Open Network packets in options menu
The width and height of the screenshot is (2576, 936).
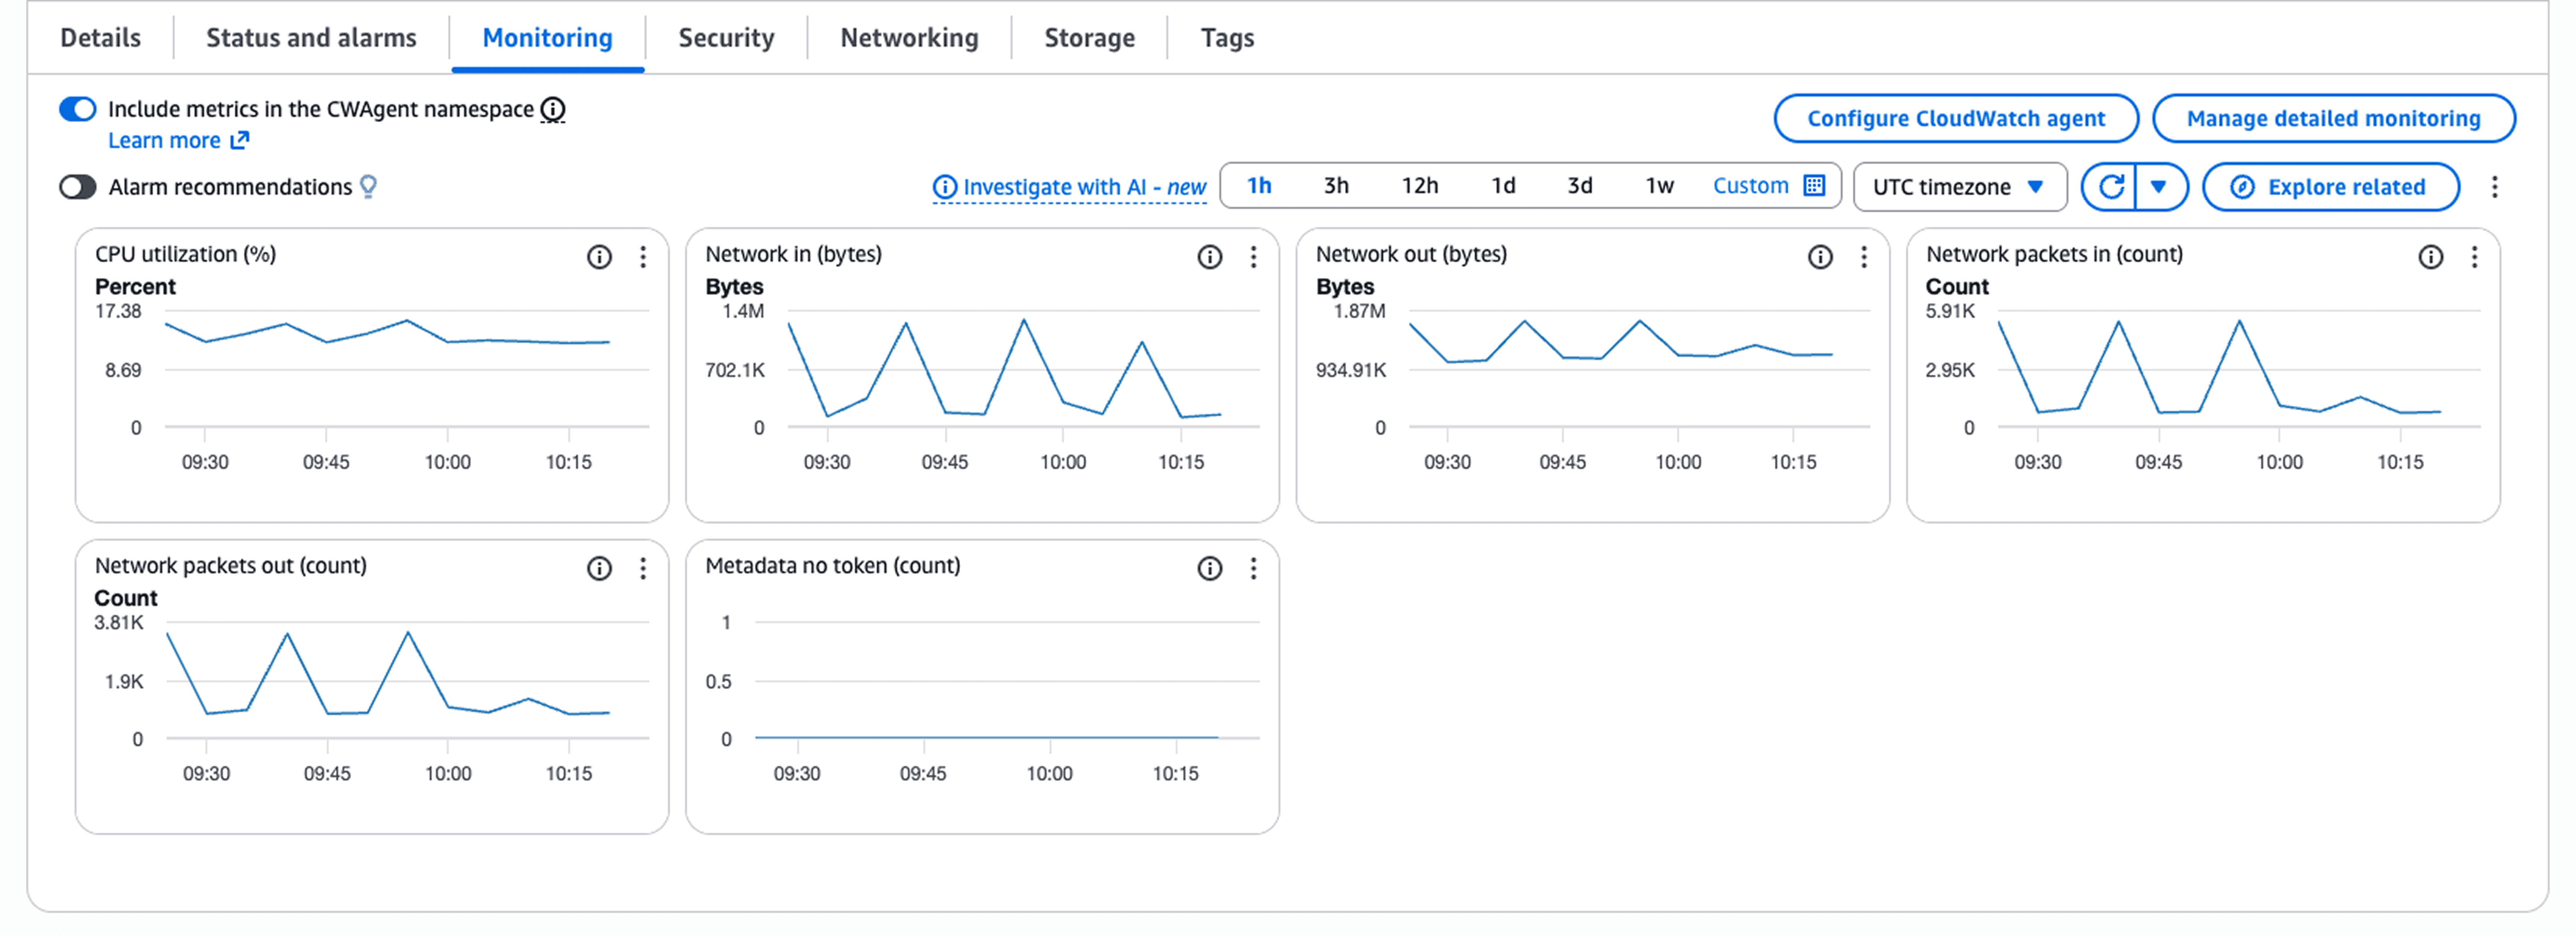tap(2474, 257)
